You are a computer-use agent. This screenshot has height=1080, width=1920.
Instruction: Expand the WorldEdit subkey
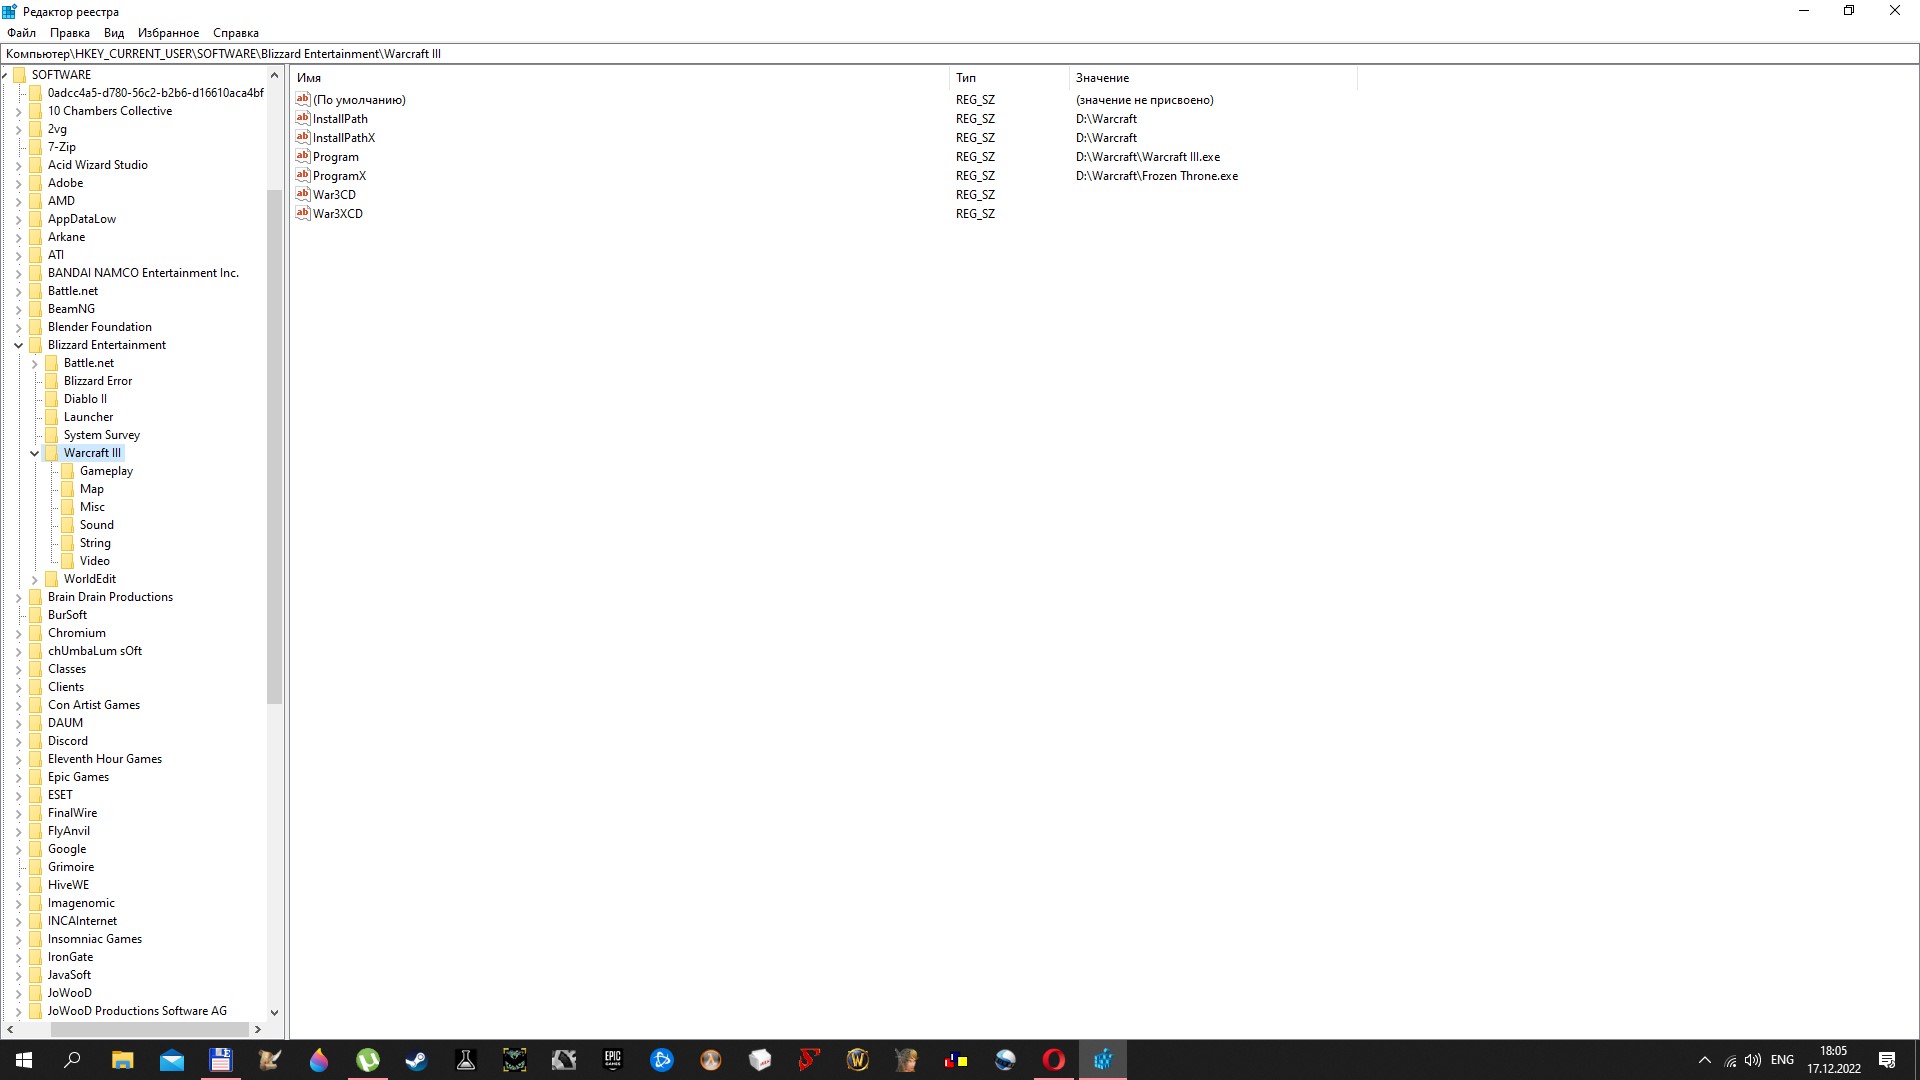35,579
